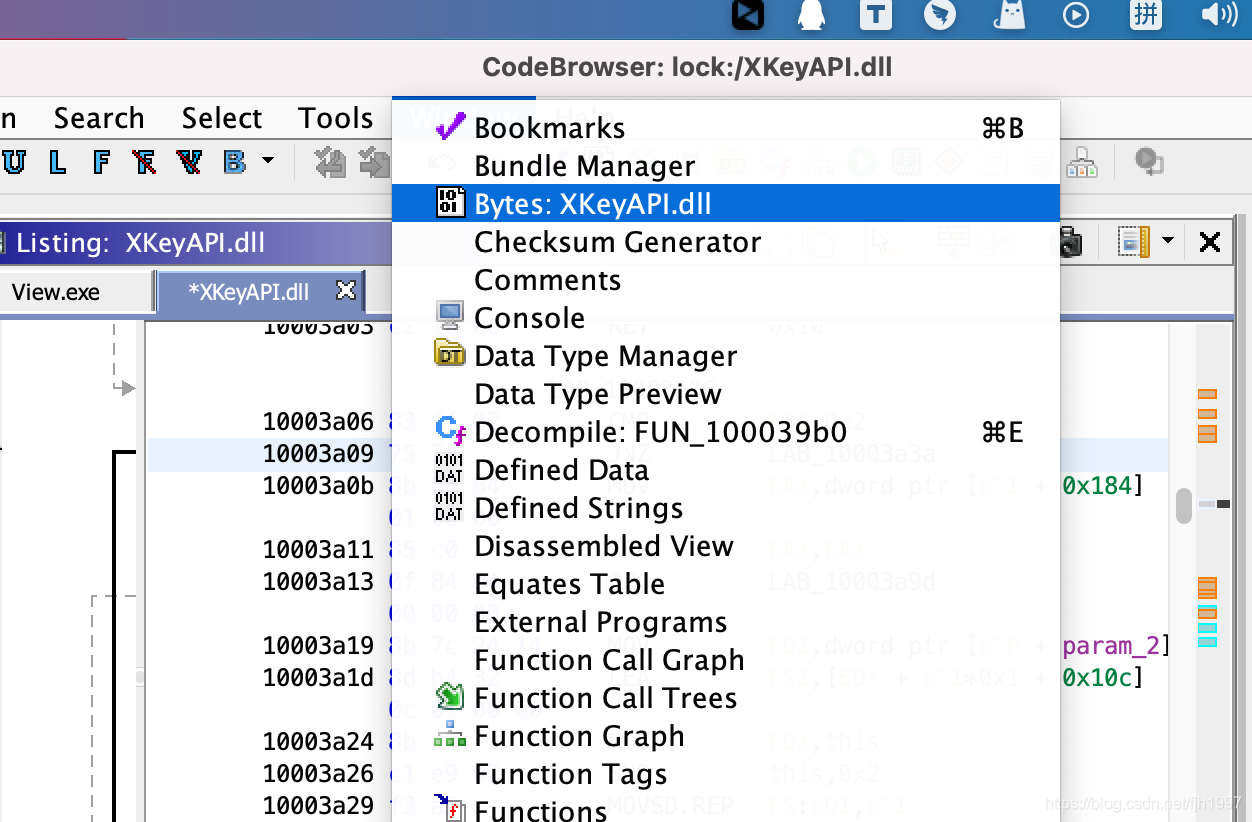This screenshot has height=822, width=1252.
Task: Click address 10003a13 in the listing
Action: (318, 581)
